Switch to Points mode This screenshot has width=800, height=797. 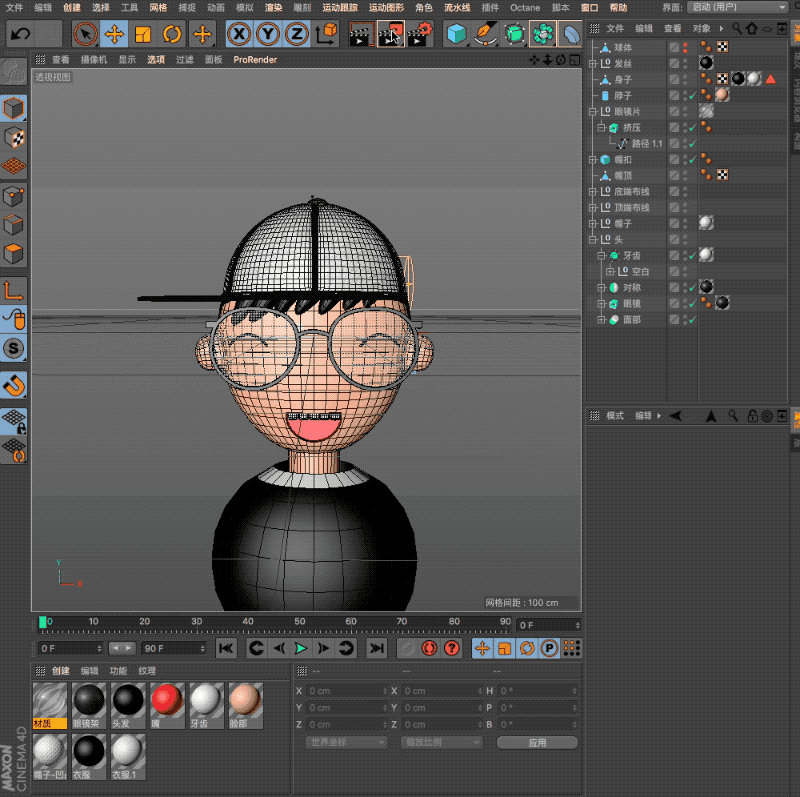[14, 196]
